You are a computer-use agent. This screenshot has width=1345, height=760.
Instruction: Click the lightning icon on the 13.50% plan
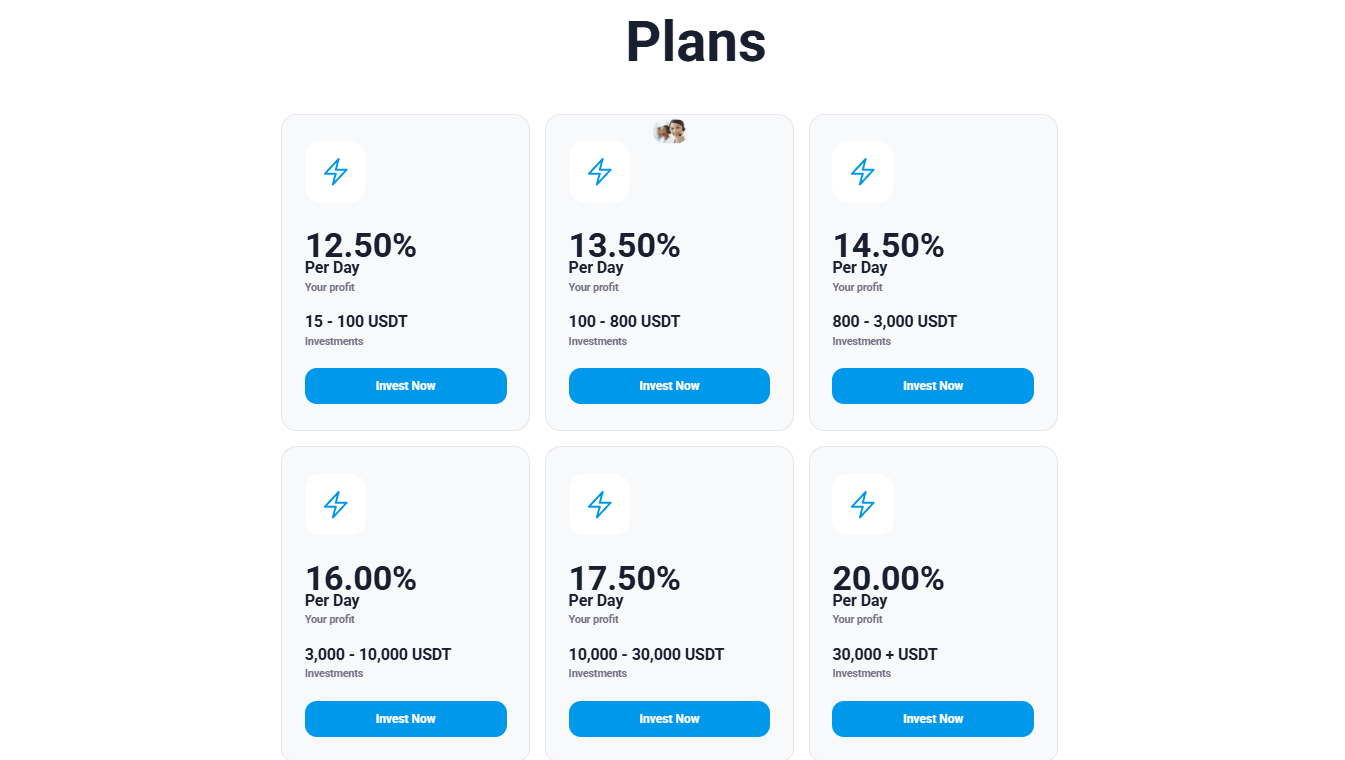pos(600,172)
